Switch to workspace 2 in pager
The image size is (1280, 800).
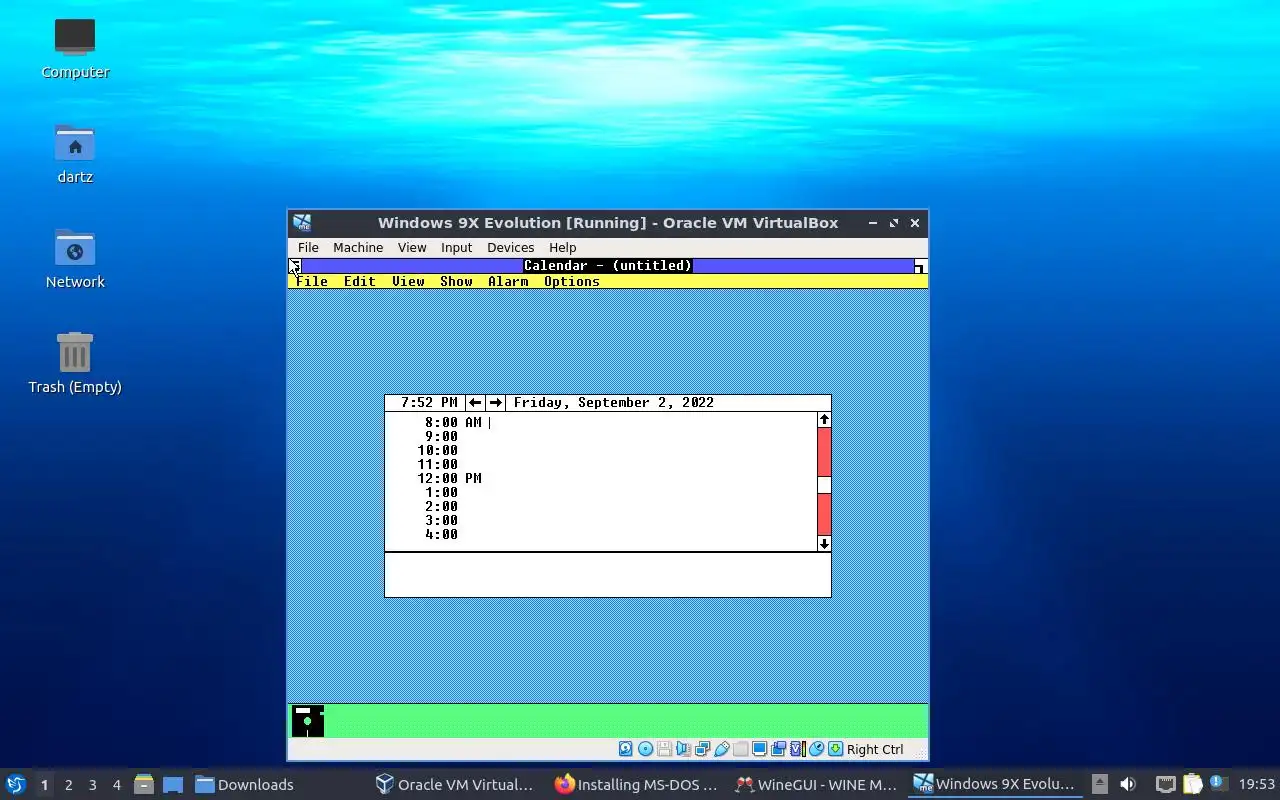coord(68,785)
